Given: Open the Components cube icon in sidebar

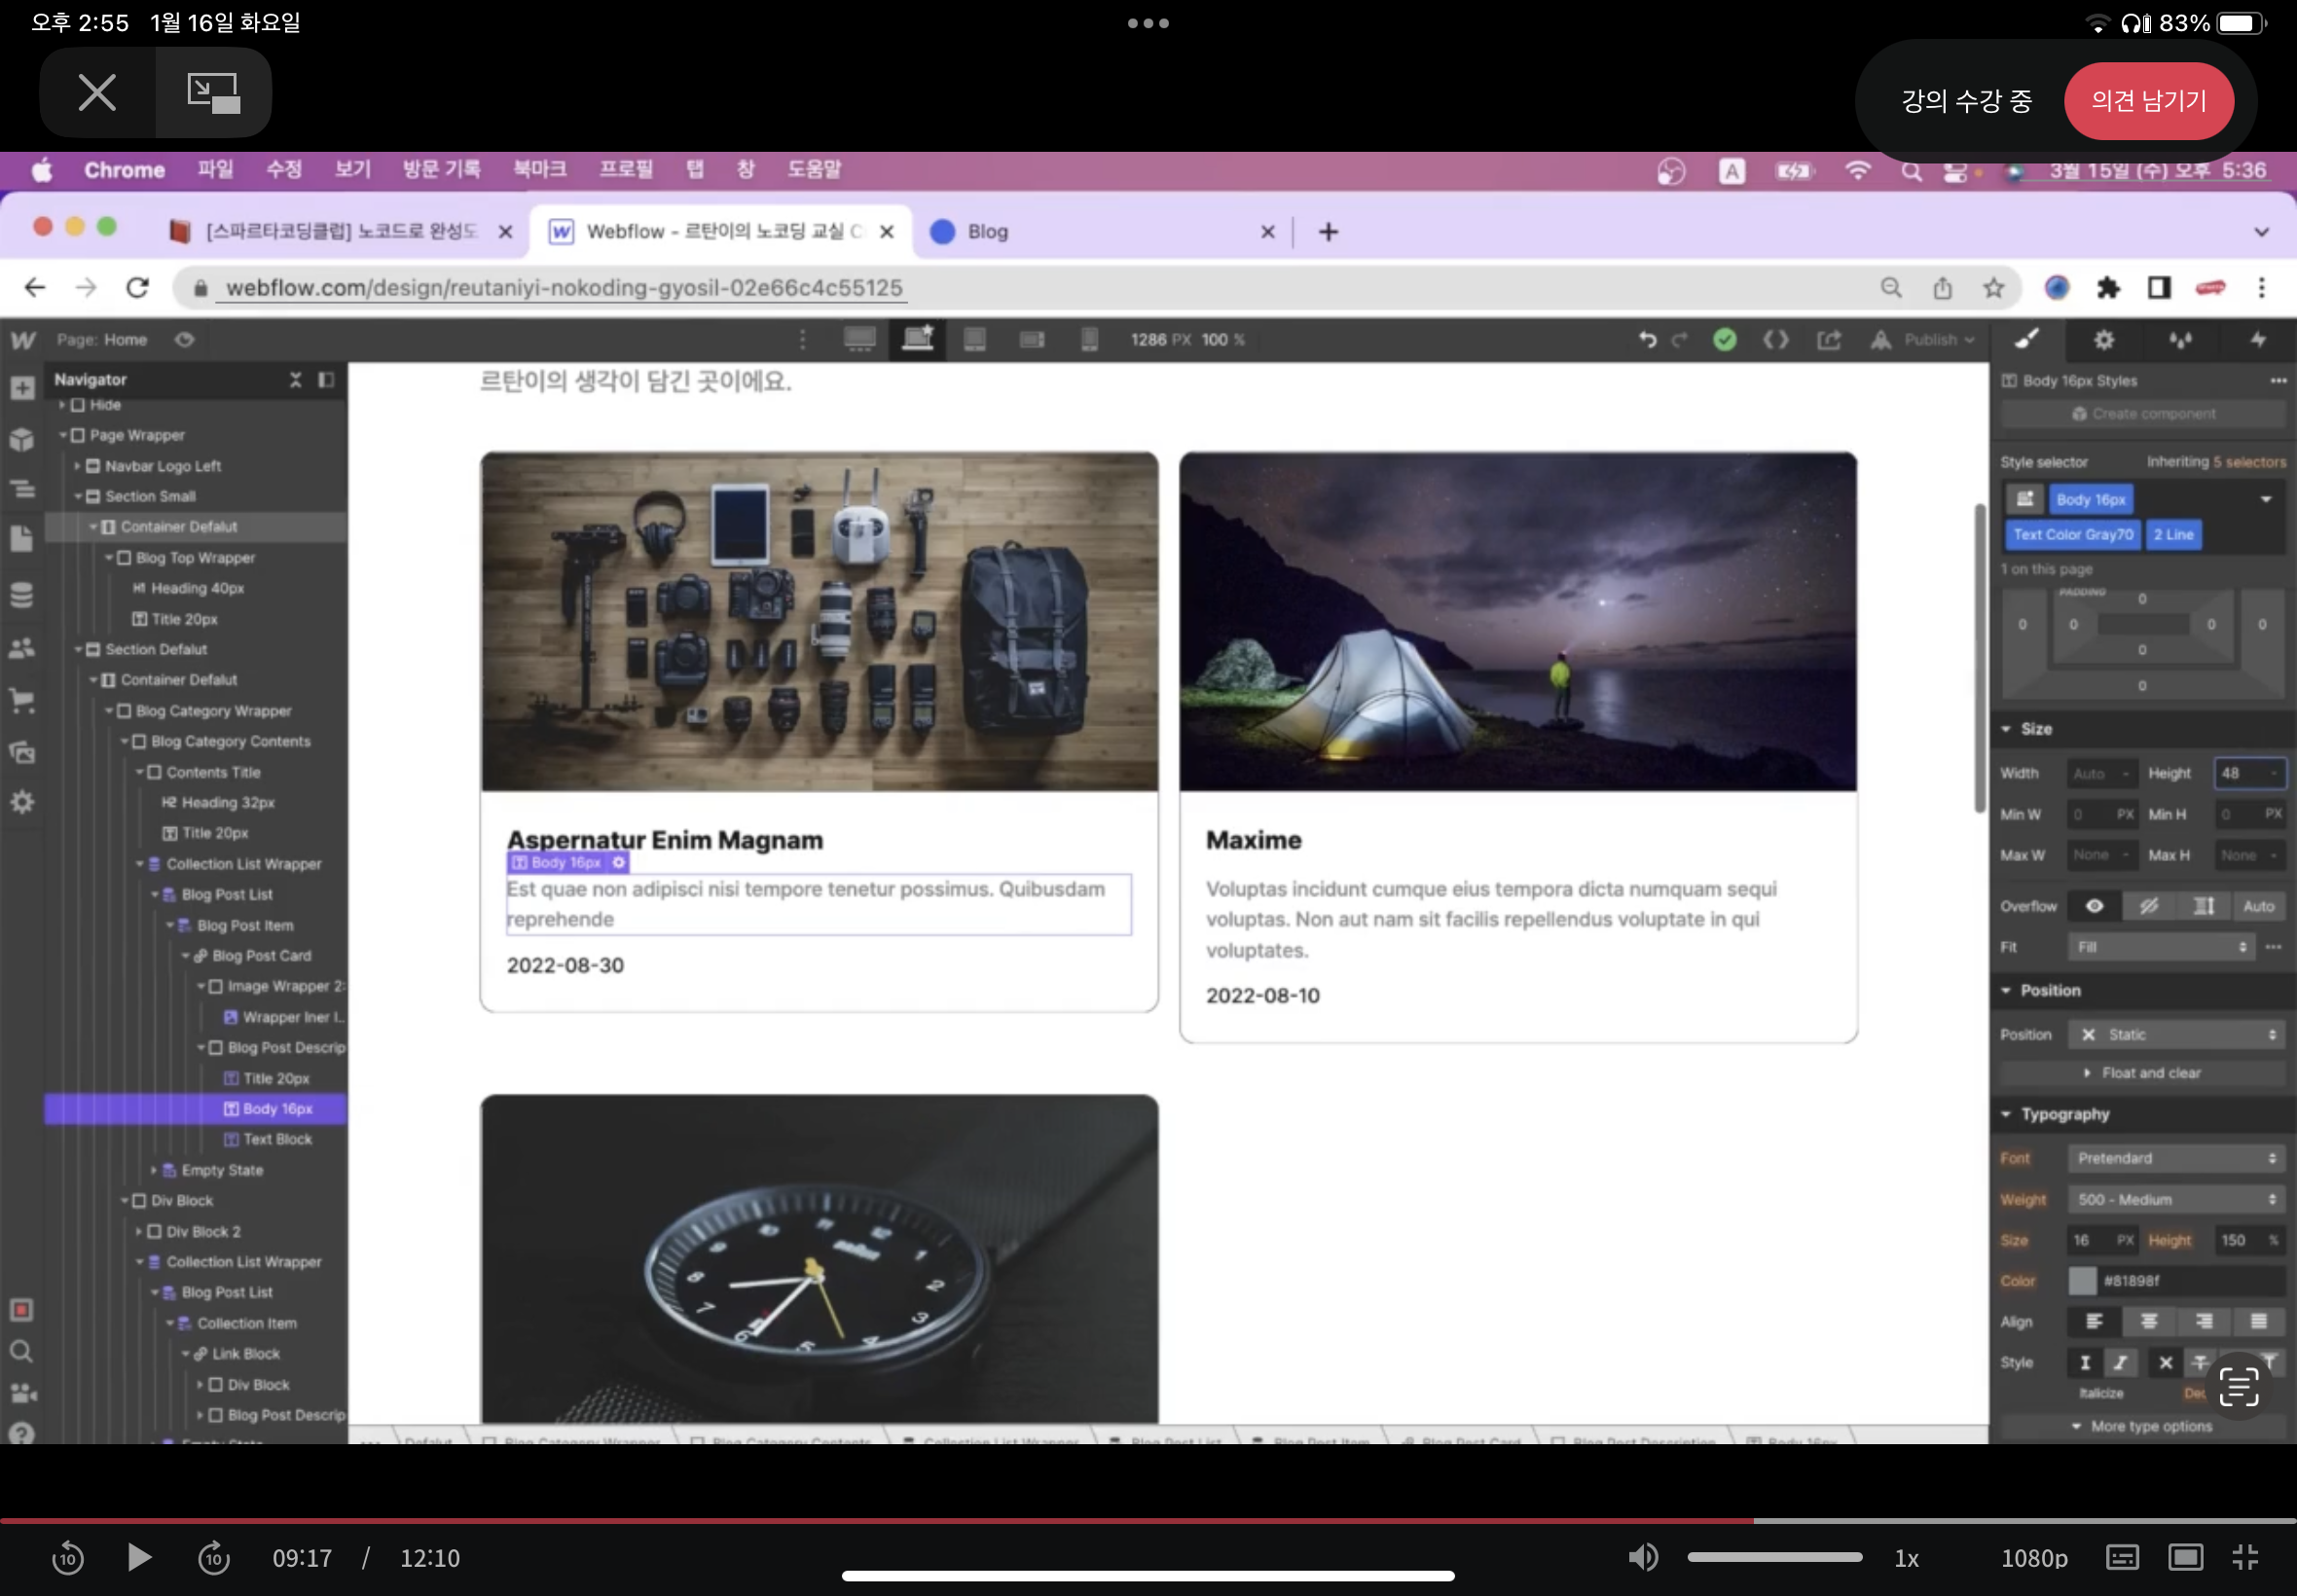Looking at the screenshot, I should (22, 439).
